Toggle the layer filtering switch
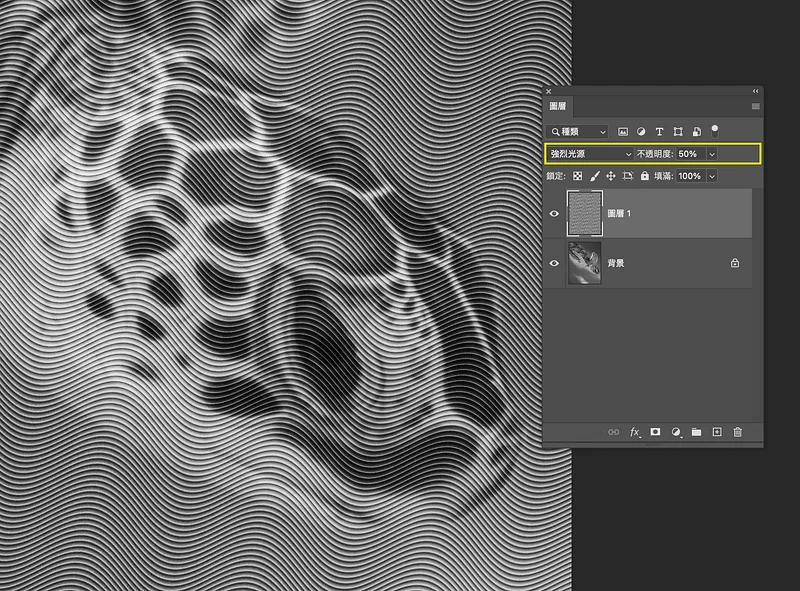The width and height of the screenshot is (800, 591). point(715,131)
